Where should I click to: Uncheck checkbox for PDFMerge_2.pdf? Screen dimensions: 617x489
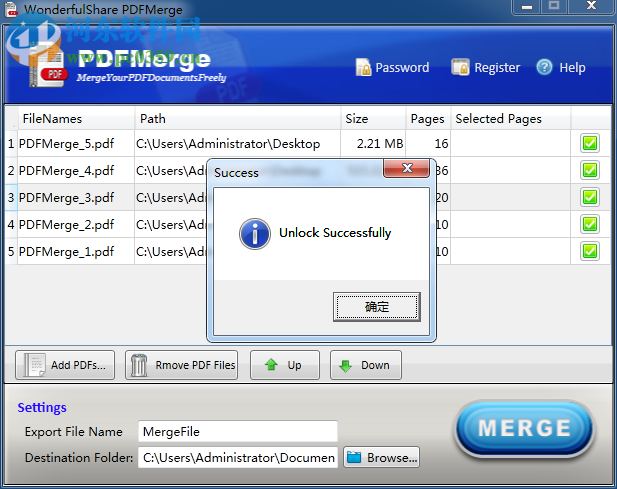[x=589, y=224]
